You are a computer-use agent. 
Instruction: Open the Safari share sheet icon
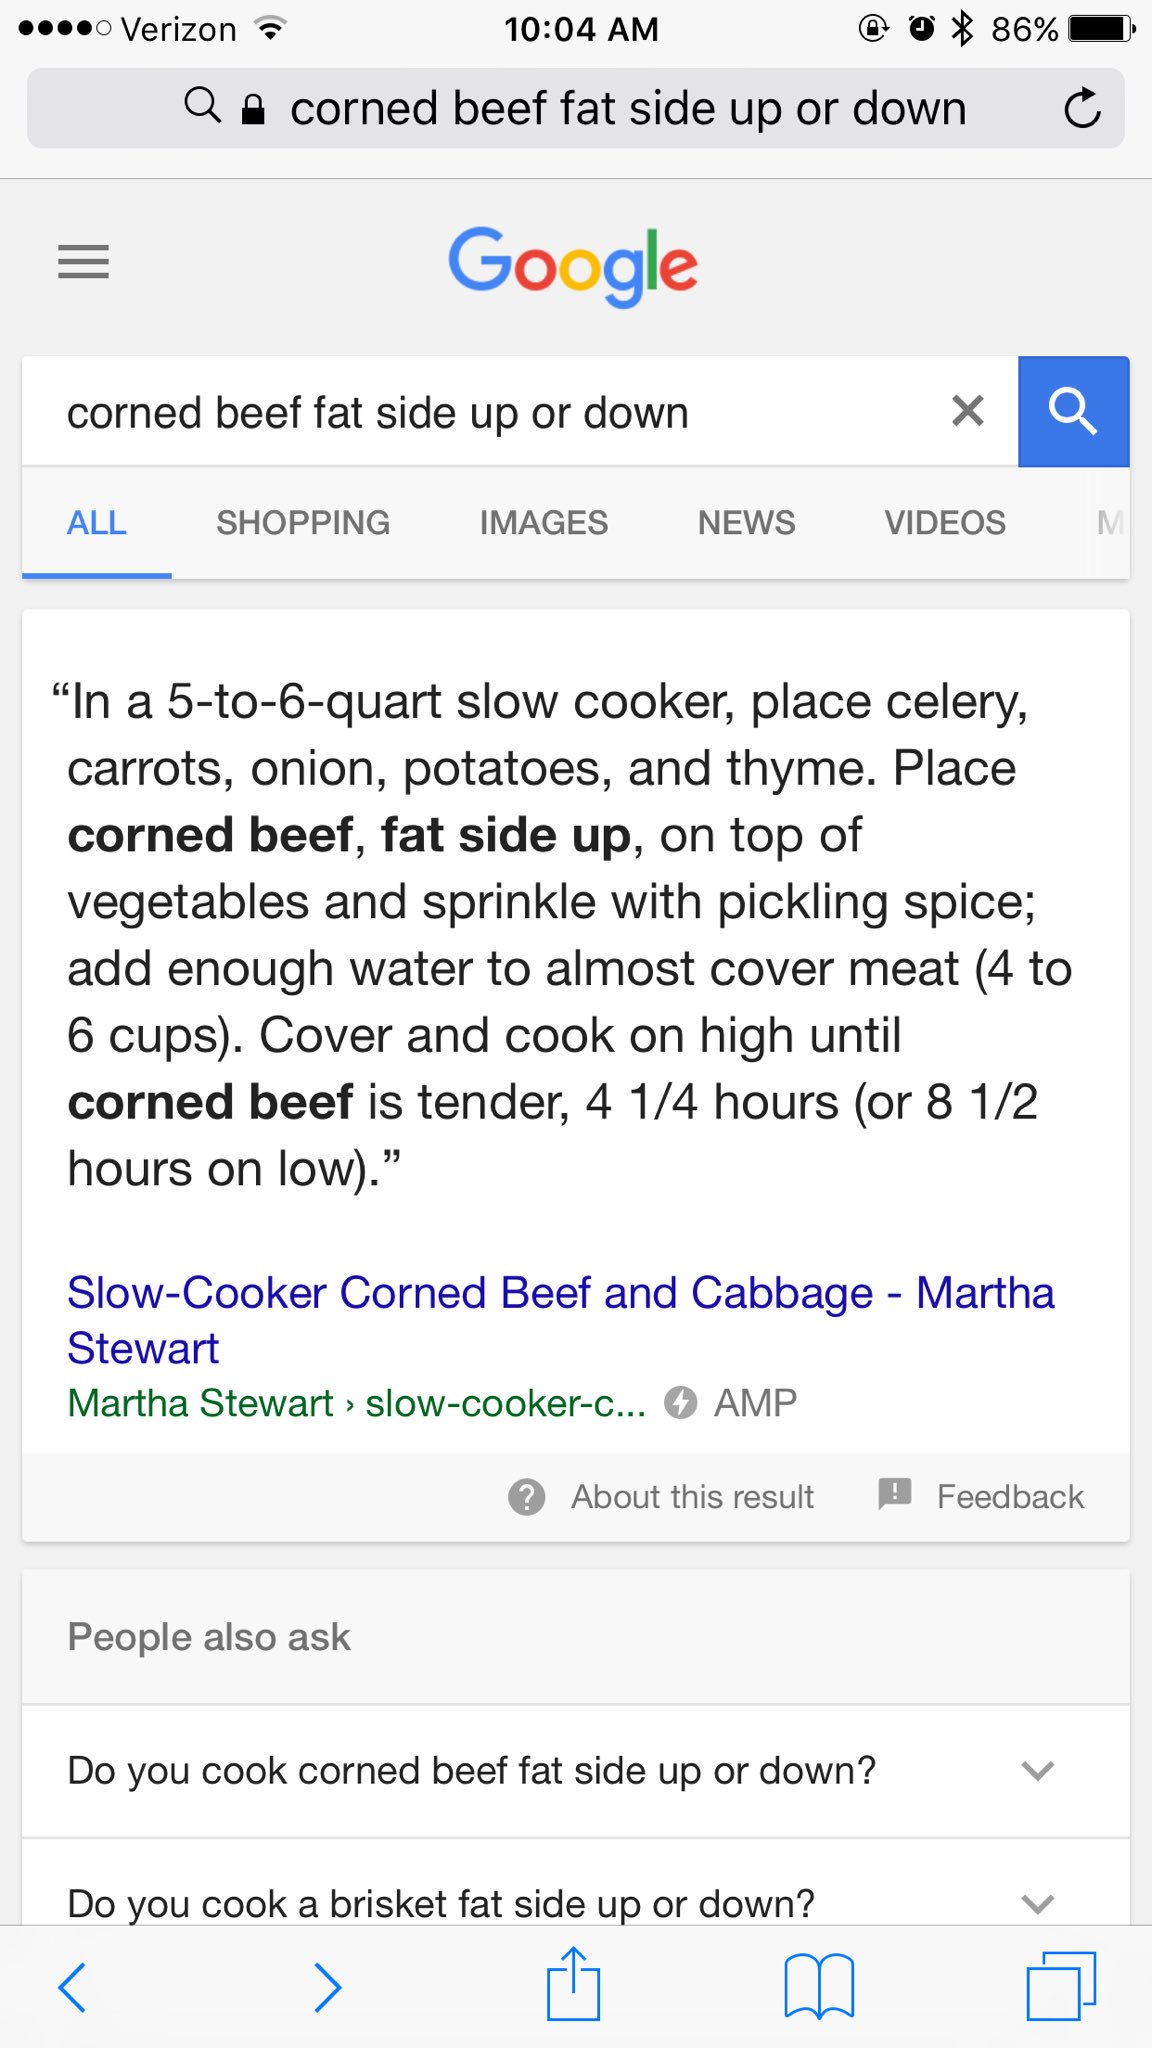[573, 1984]
